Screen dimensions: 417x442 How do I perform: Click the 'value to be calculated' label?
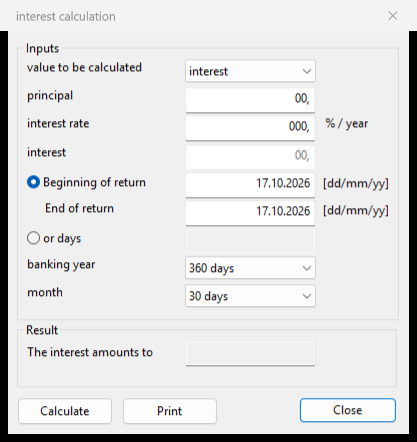[x=84, y=67]
